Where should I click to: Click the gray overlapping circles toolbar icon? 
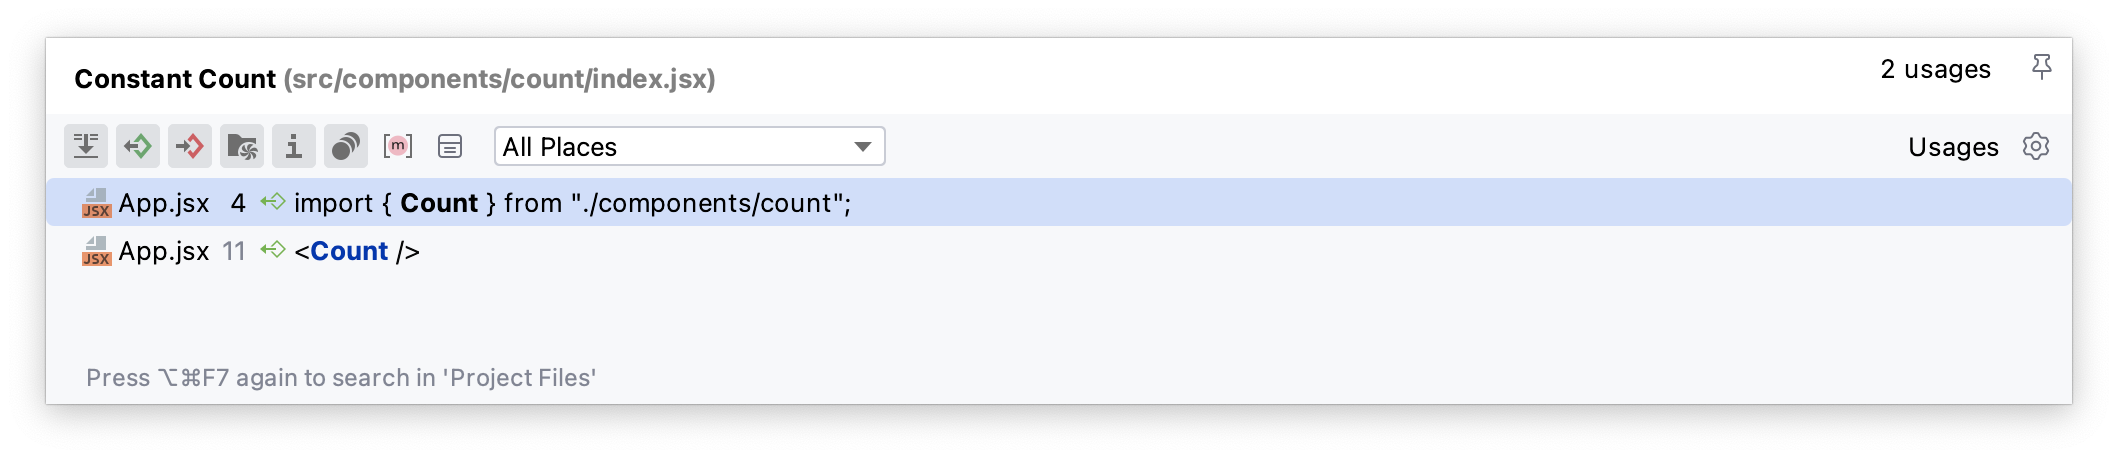346,147
